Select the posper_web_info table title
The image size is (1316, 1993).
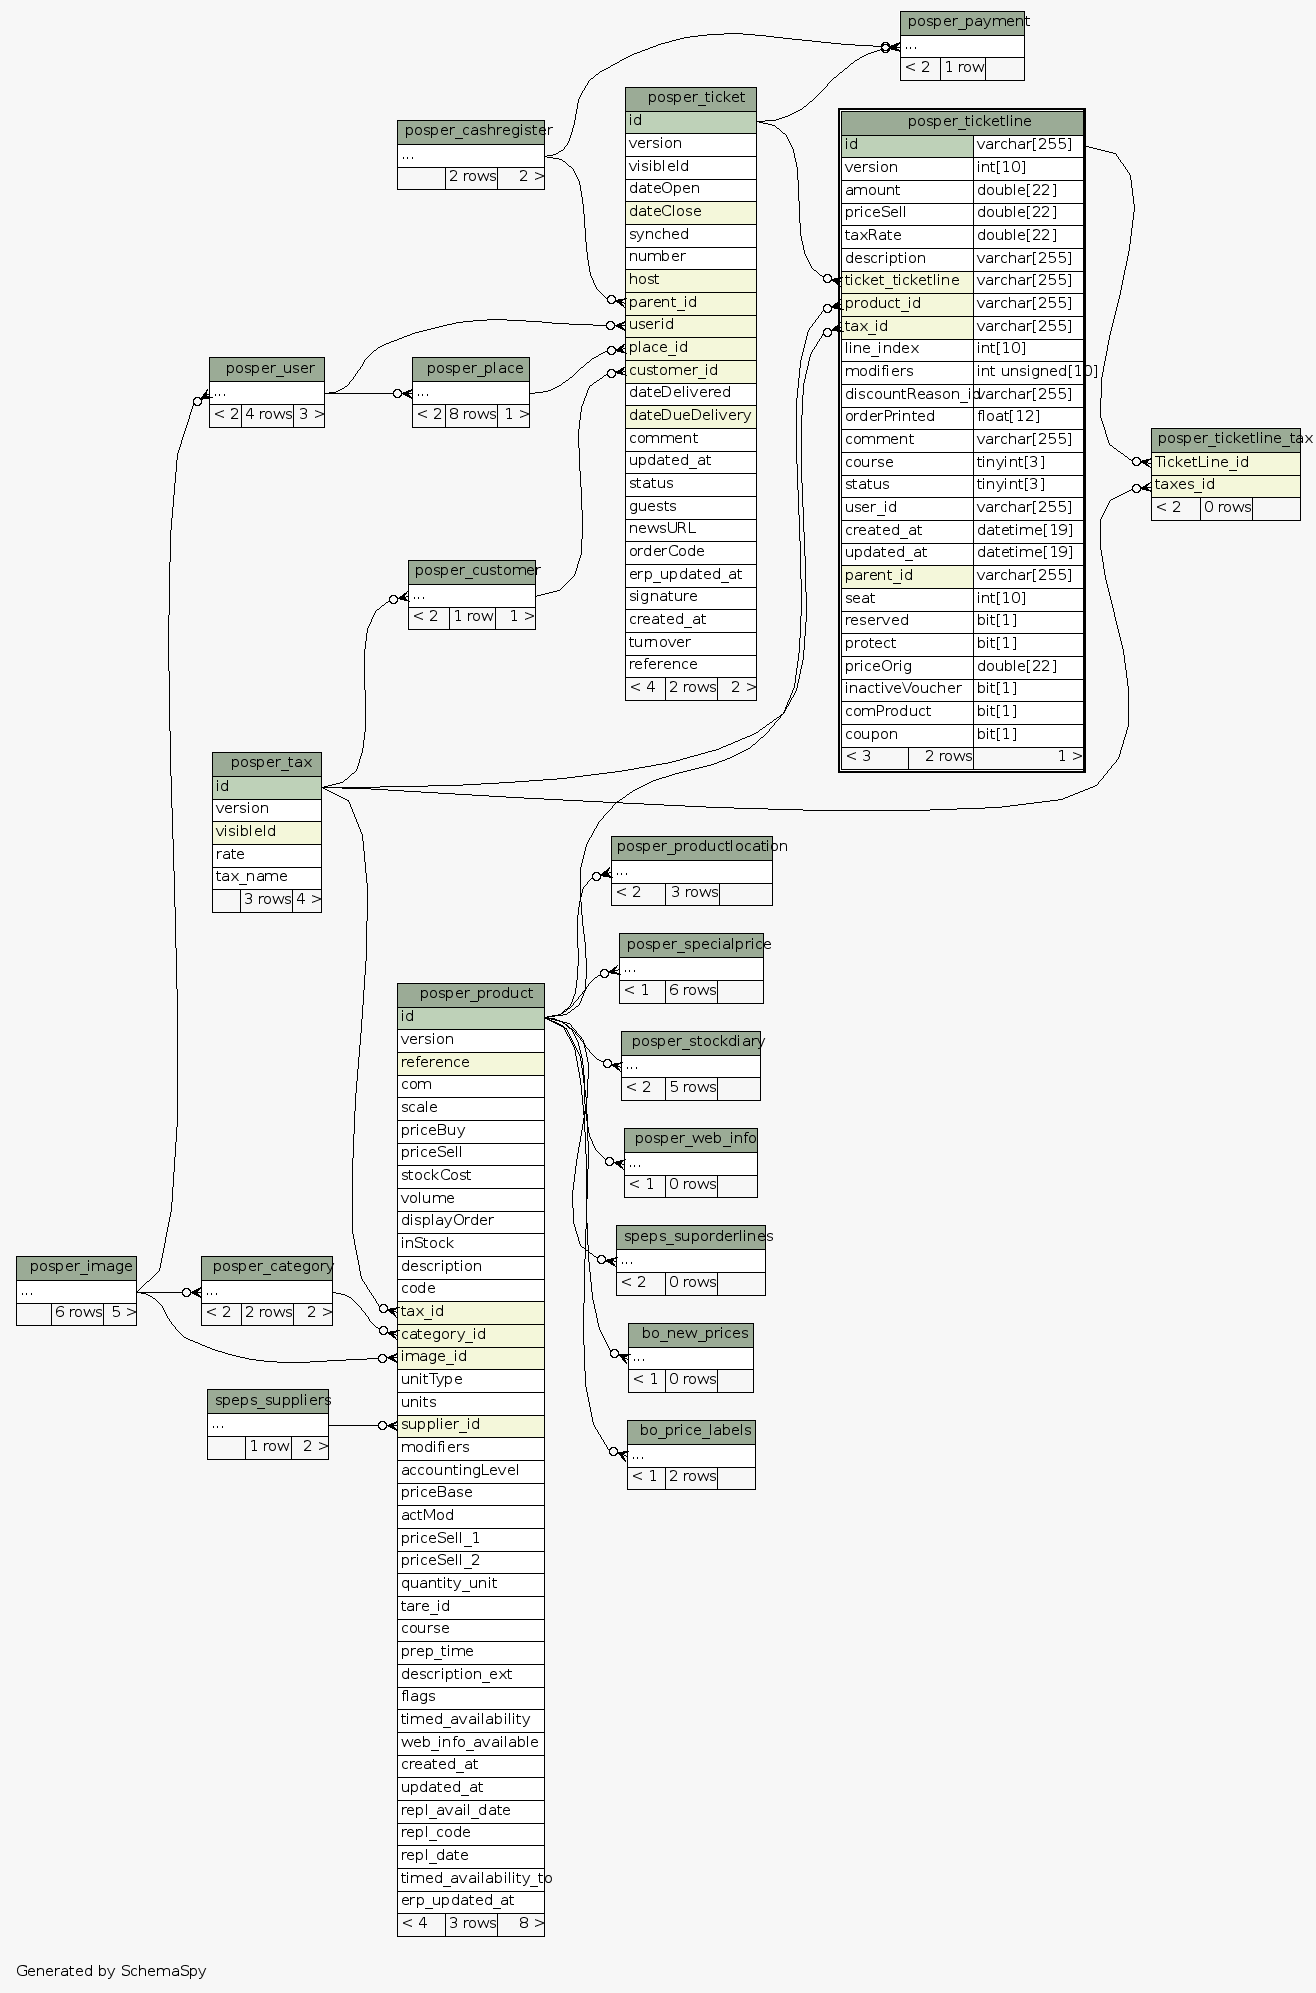(x=691, y=1139)
